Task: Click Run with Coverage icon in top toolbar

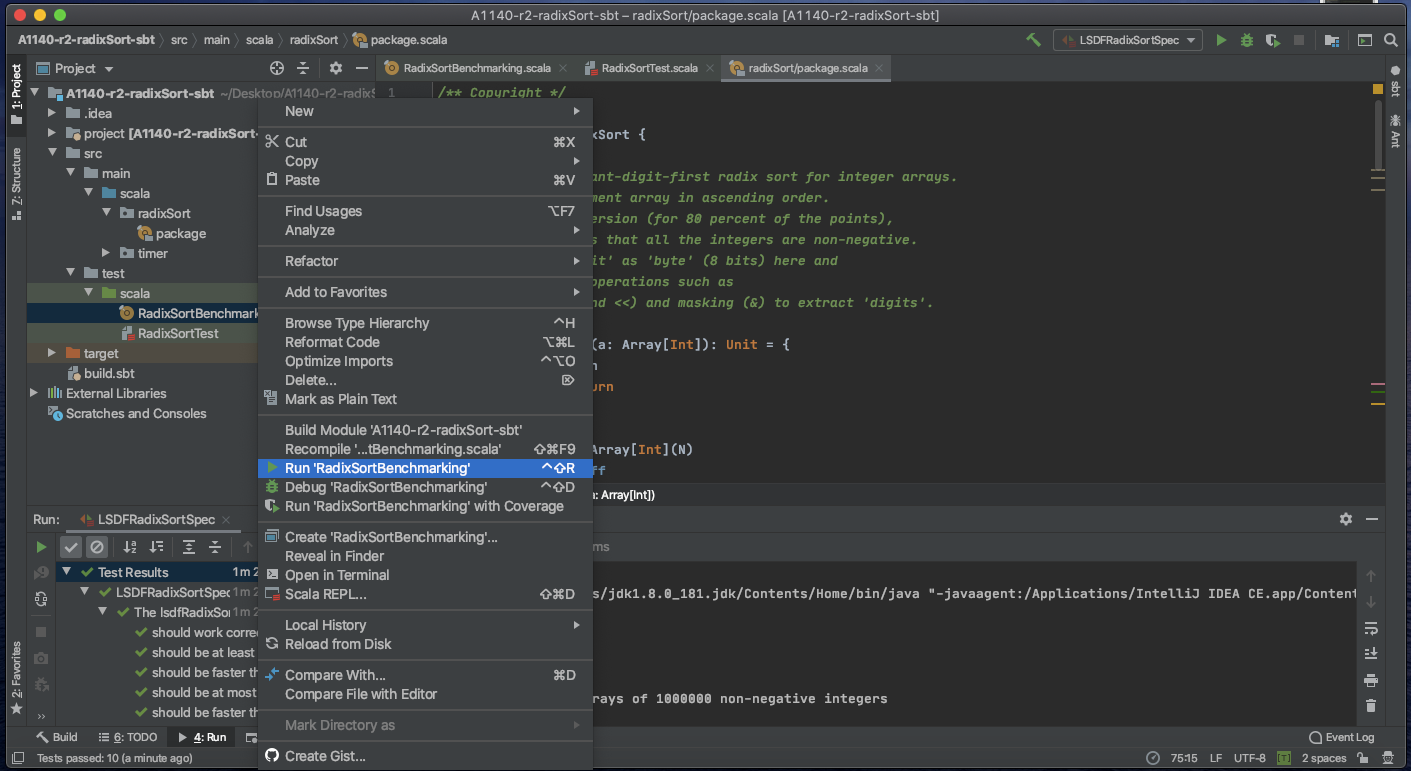Action: (x=1272, y=40)
